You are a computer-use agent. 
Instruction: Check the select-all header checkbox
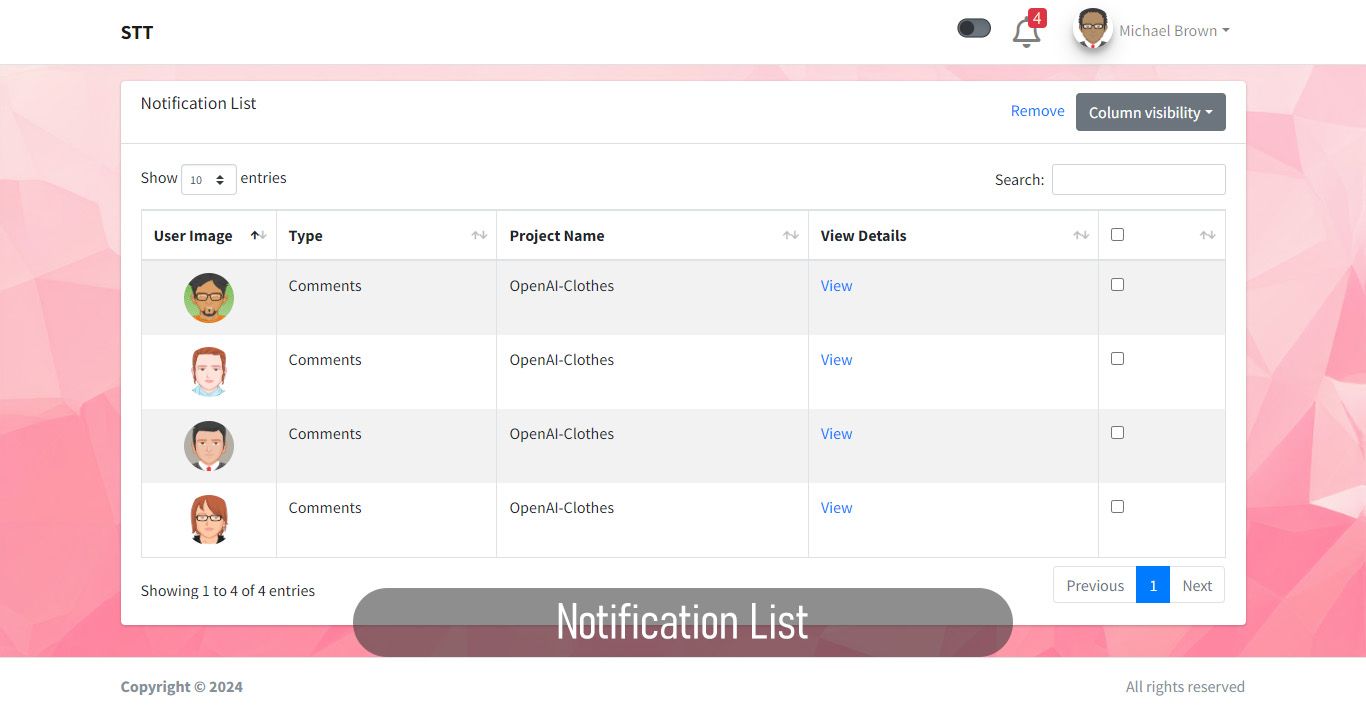[x=1117, y=234]
